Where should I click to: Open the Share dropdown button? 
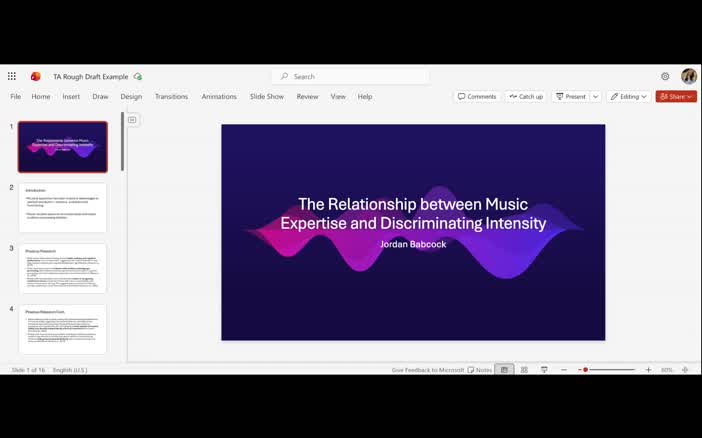coord(676,96)
